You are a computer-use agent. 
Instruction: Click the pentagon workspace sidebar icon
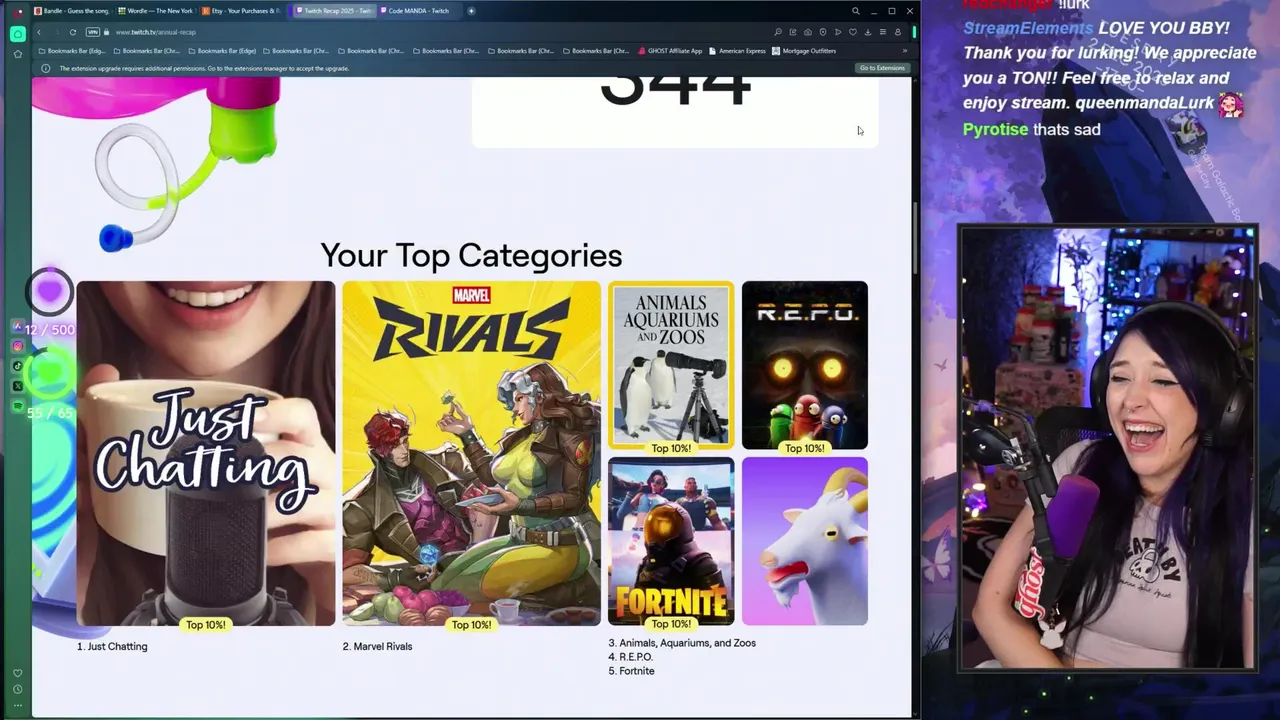pyautogui.click(x=18, y=53)
